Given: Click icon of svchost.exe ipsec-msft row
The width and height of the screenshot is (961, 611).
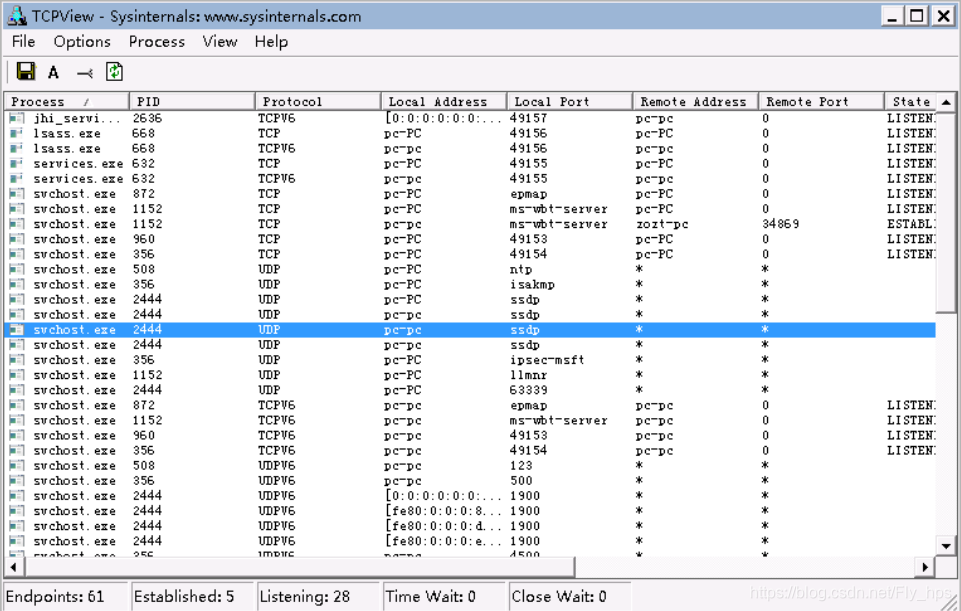Looking at the screenshot, I should click(17, 360).
